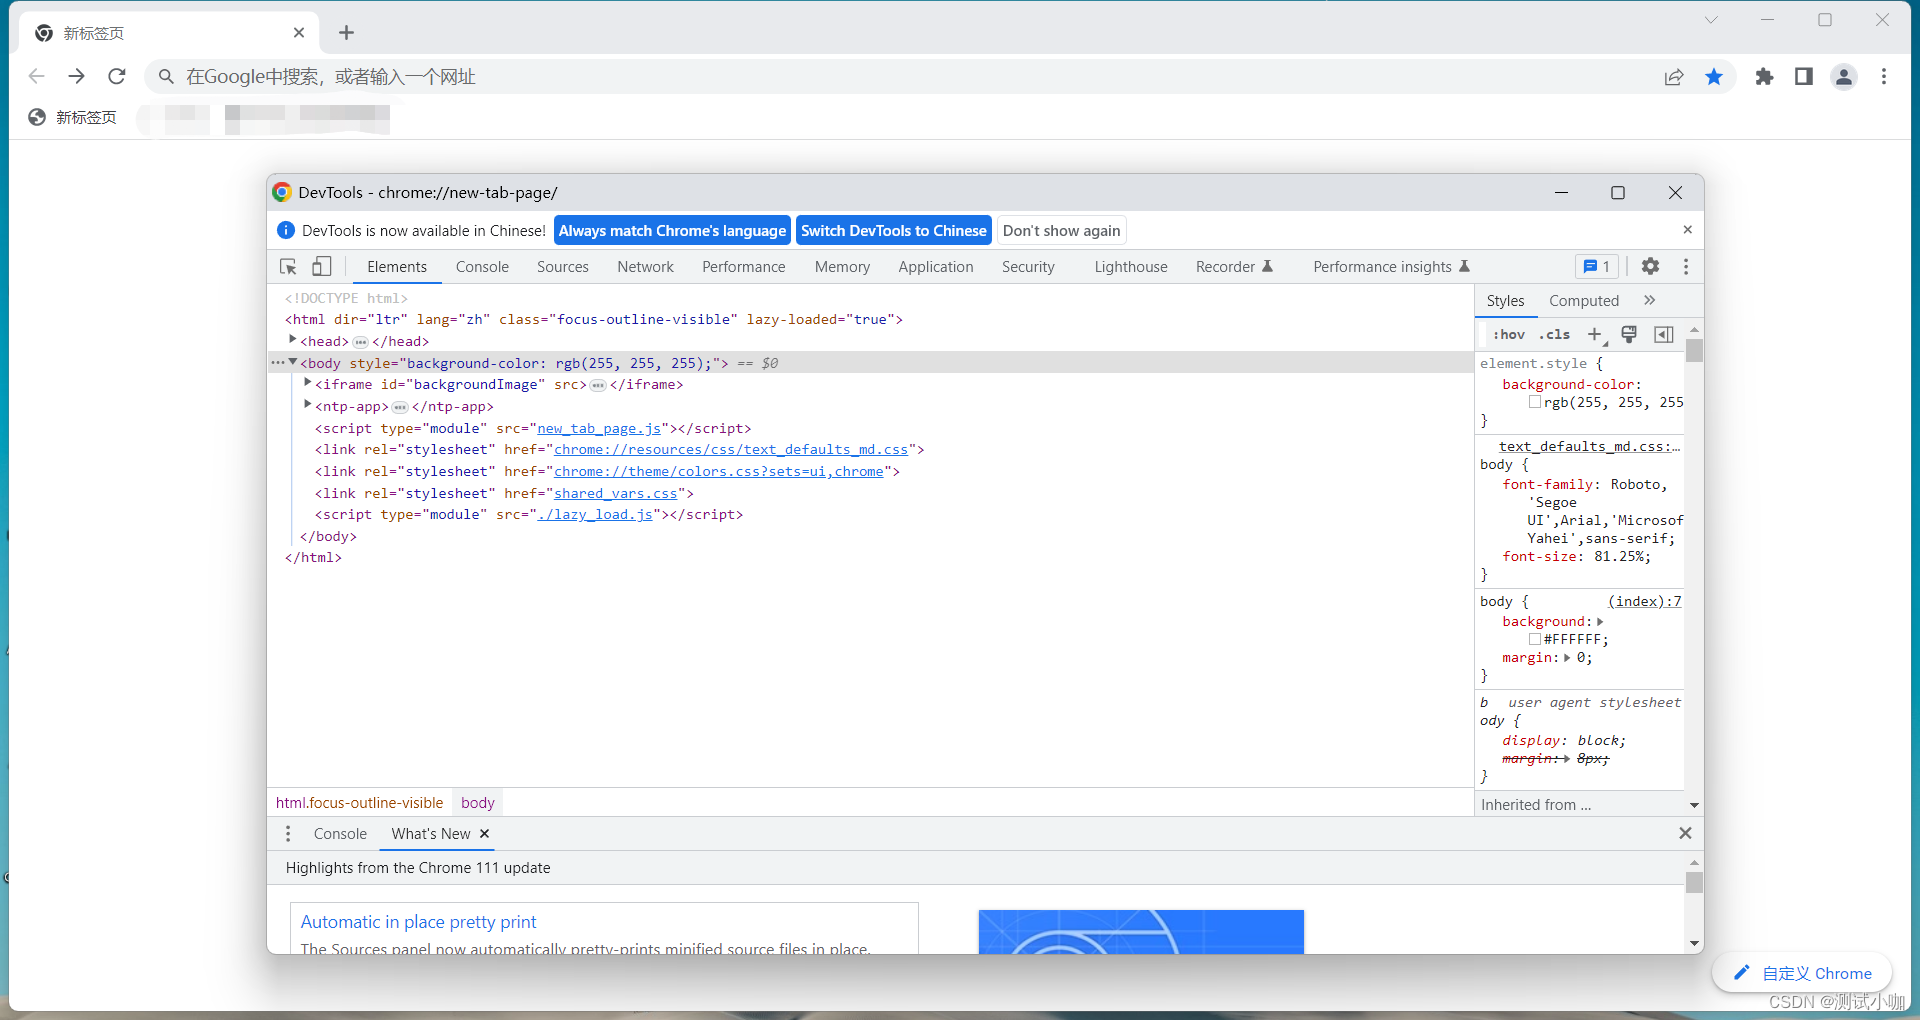Click the new style rule plus icon
Viewport: 1920px width, 1020px height.
pos(1595,334)
